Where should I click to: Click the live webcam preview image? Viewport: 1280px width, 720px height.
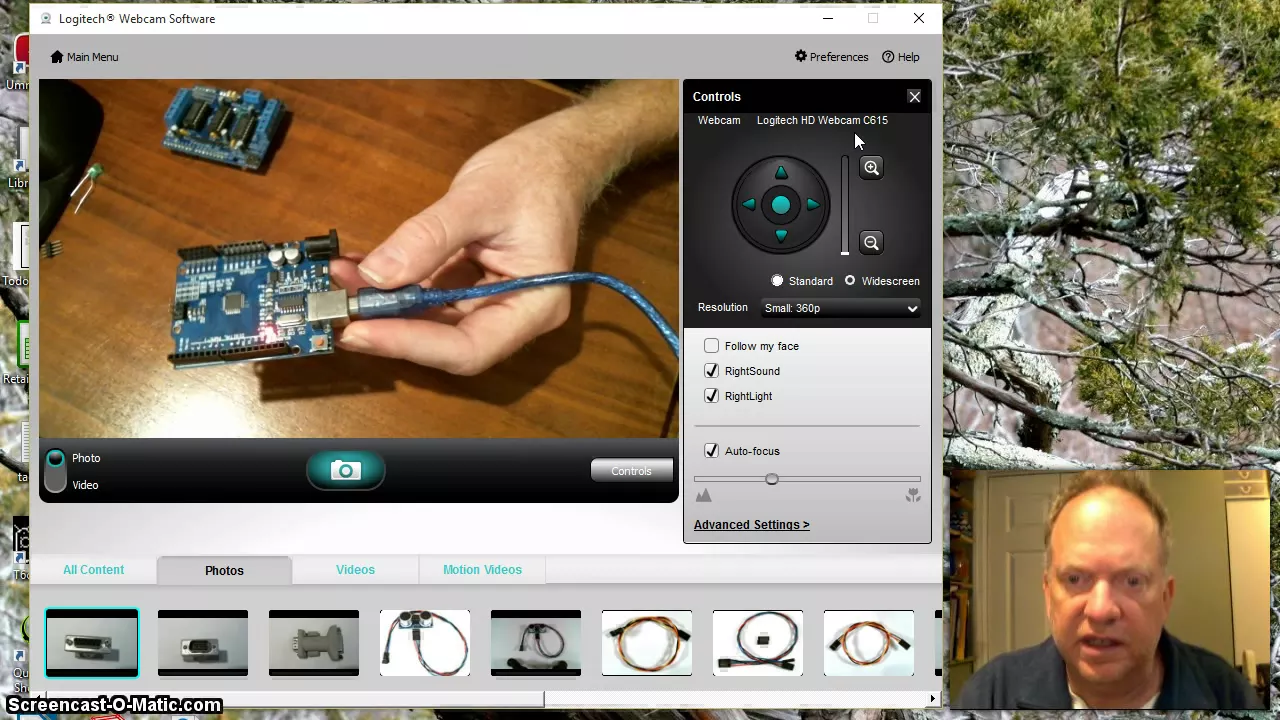(359, 259)
